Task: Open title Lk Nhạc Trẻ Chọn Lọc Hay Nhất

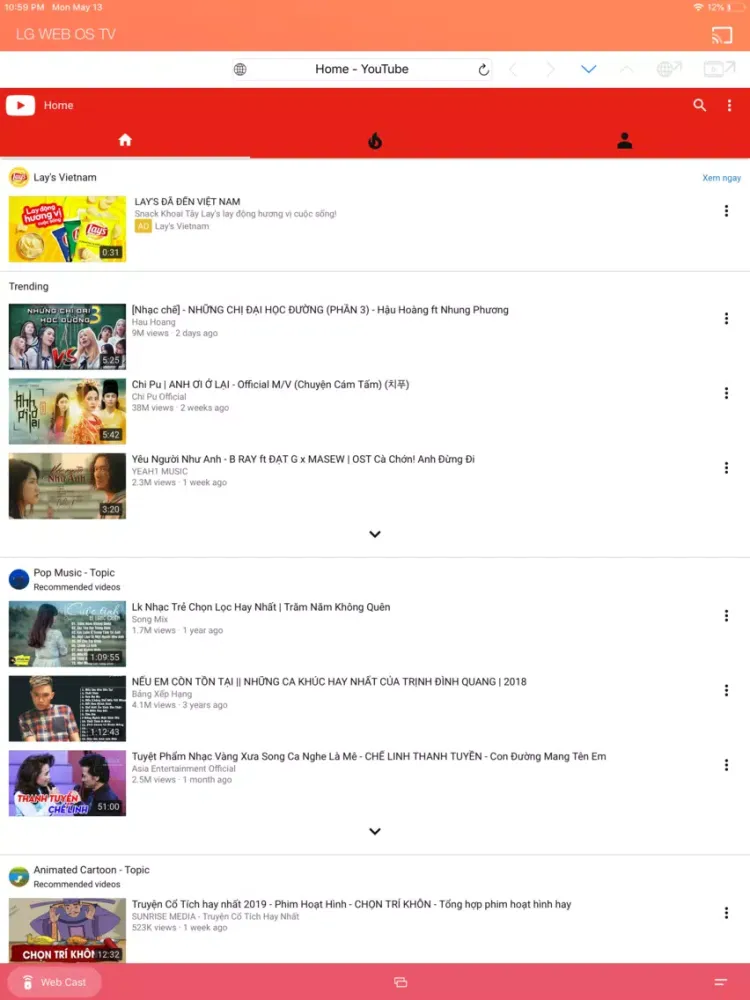Action: pyautogui.click(x=261, y=607)
